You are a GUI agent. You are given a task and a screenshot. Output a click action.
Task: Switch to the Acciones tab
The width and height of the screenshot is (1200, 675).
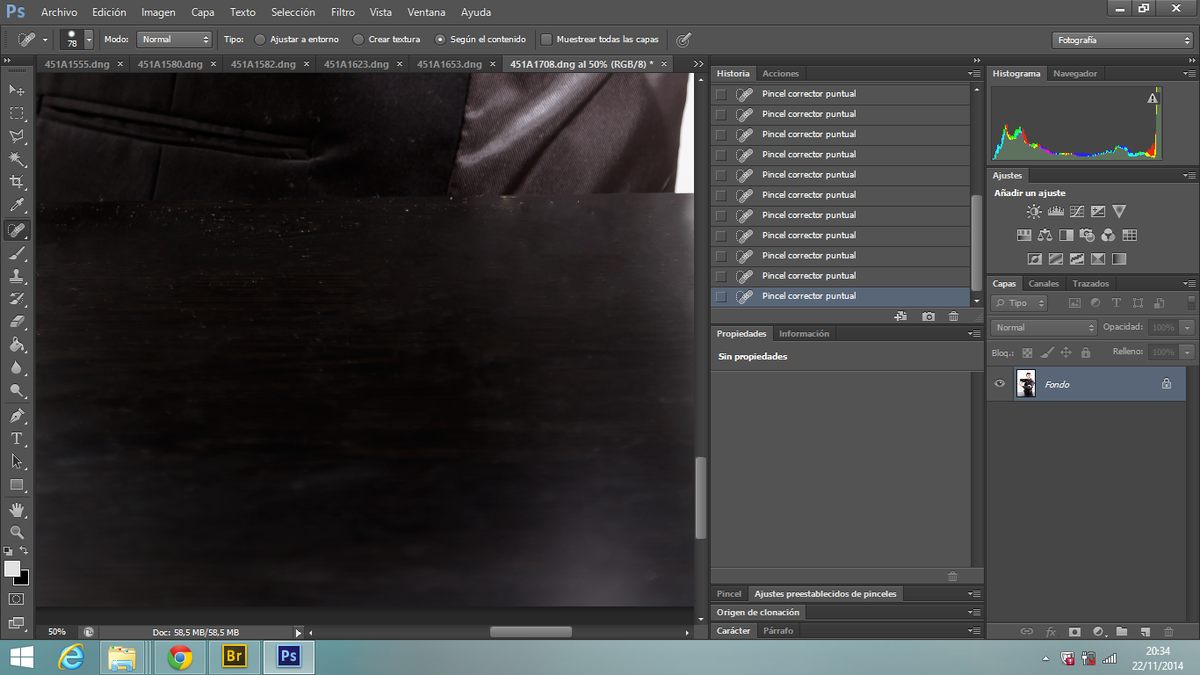tap(780, 73)
